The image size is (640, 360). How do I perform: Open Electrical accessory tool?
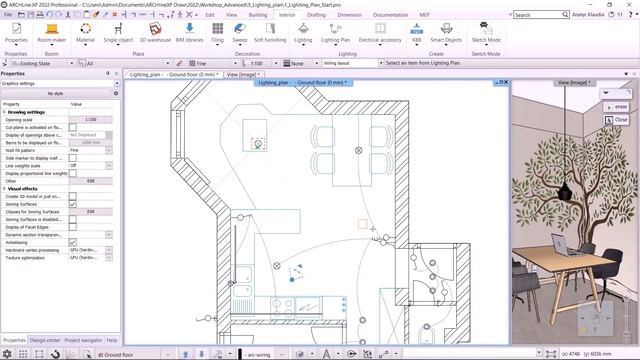pos(380,33)
